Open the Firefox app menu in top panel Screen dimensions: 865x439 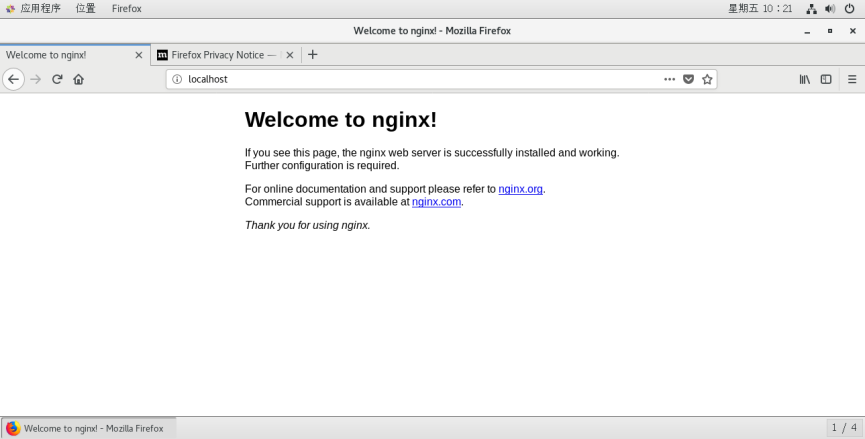126,8
